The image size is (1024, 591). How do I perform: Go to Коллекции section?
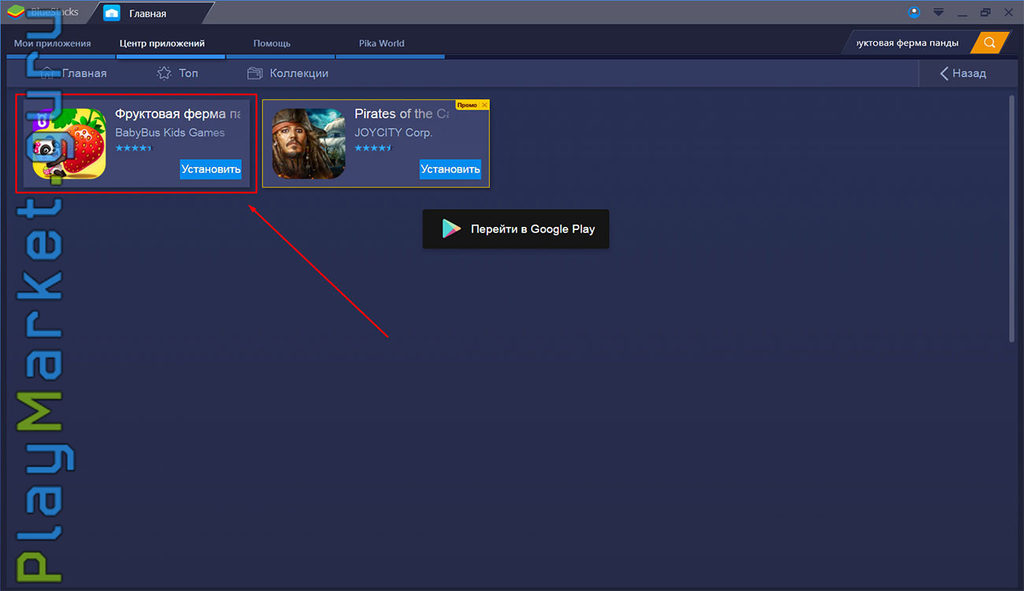click(x=299, y=73)
